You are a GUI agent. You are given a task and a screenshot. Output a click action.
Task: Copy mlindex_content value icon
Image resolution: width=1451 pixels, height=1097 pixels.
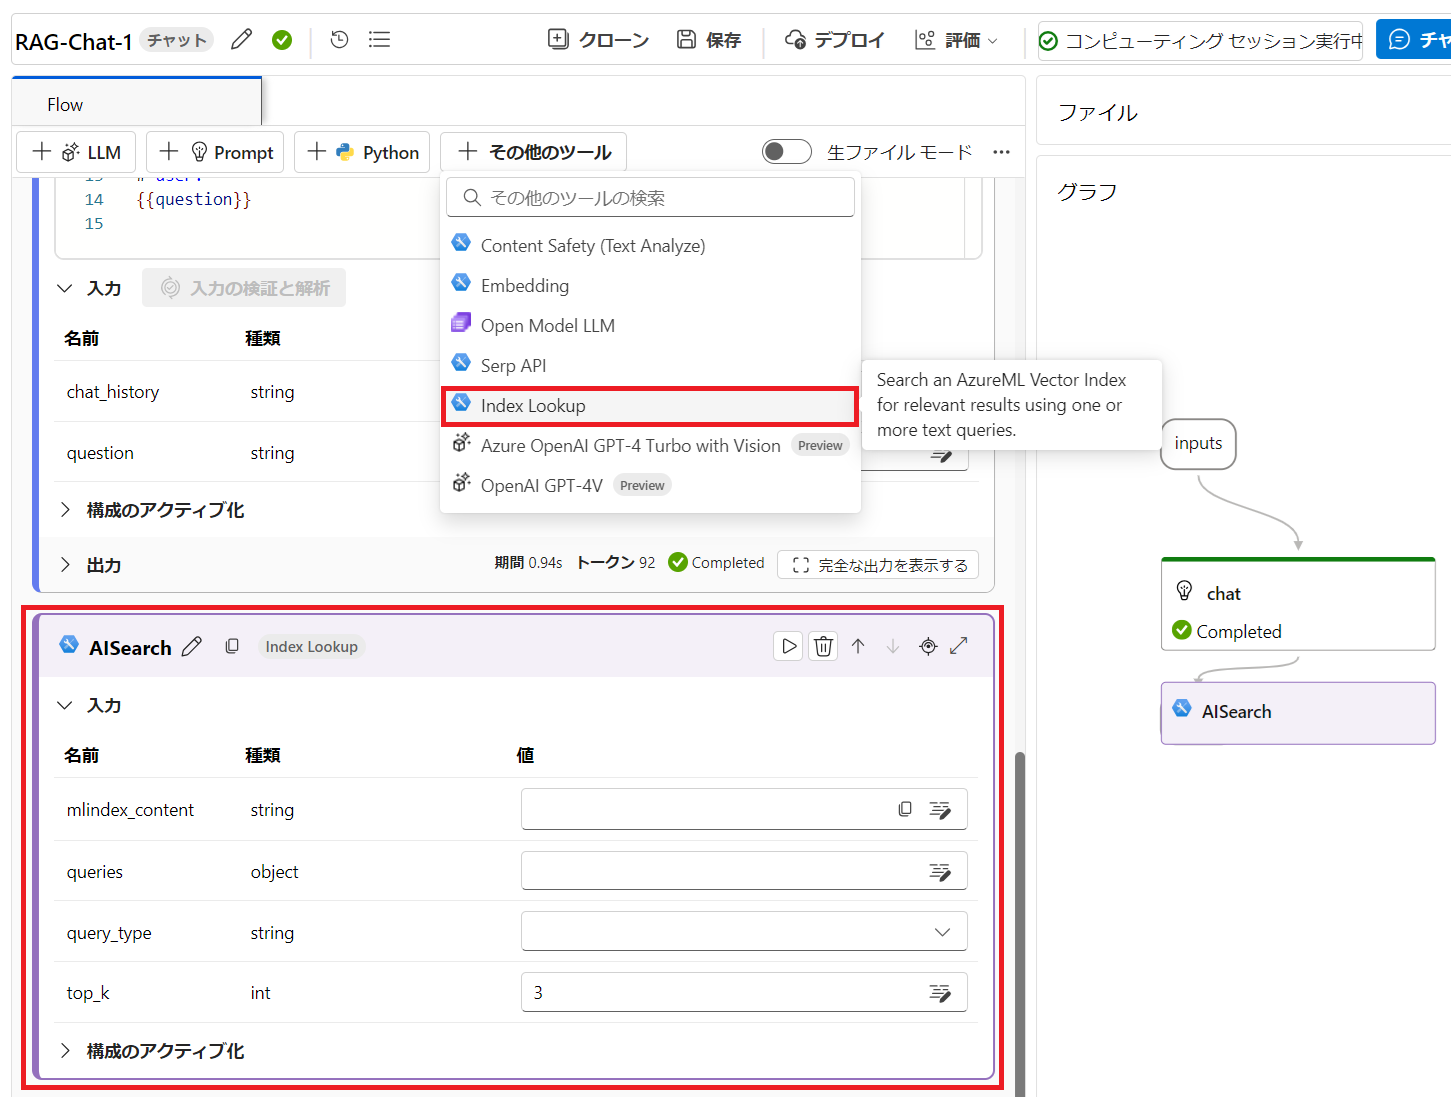point(905,809)
